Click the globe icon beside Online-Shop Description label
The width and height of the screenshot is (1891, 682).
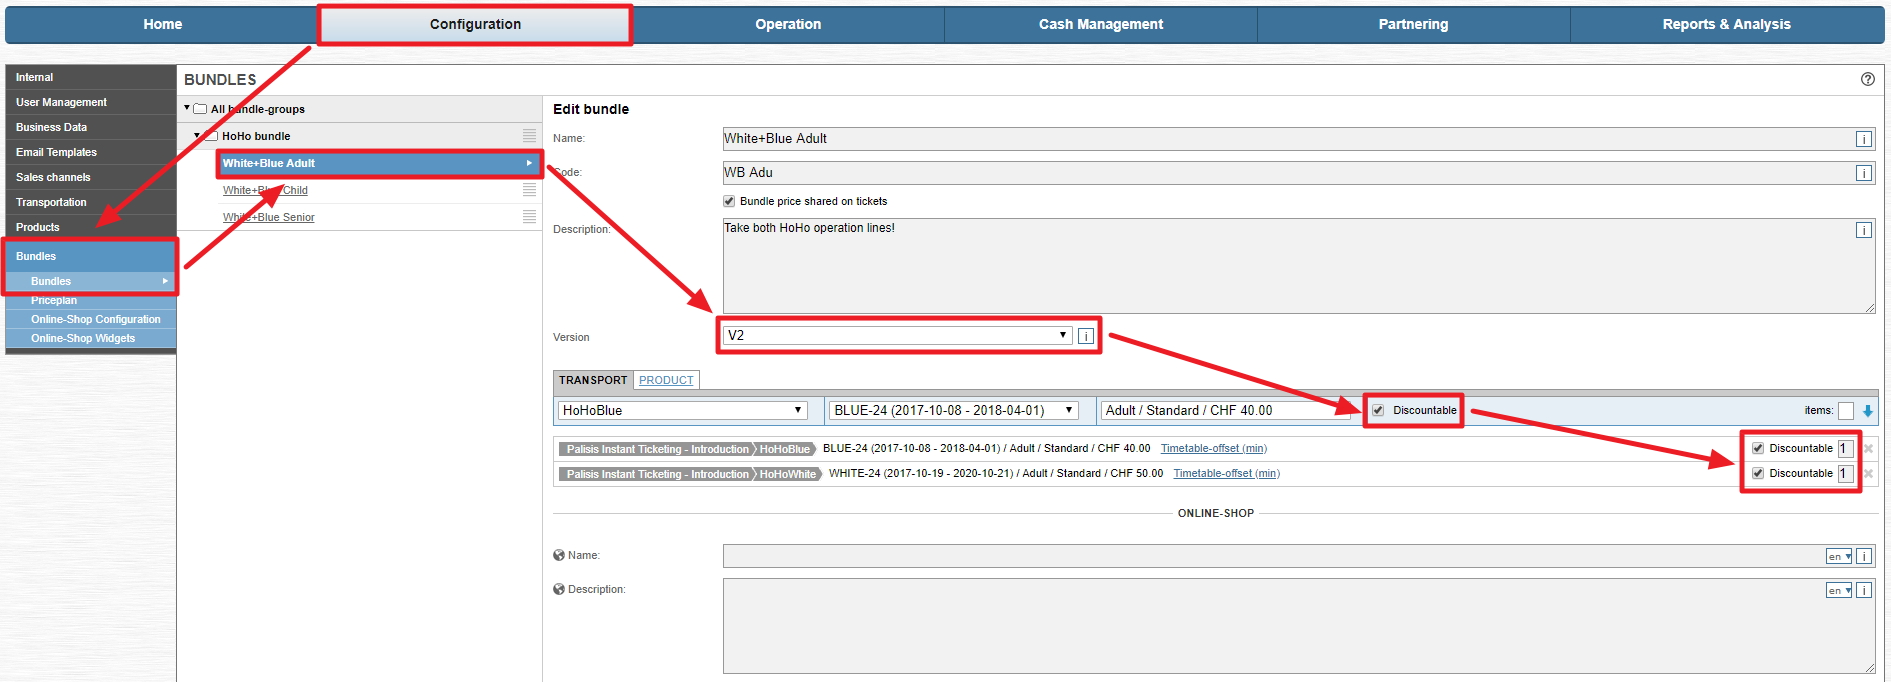[559, 589]
